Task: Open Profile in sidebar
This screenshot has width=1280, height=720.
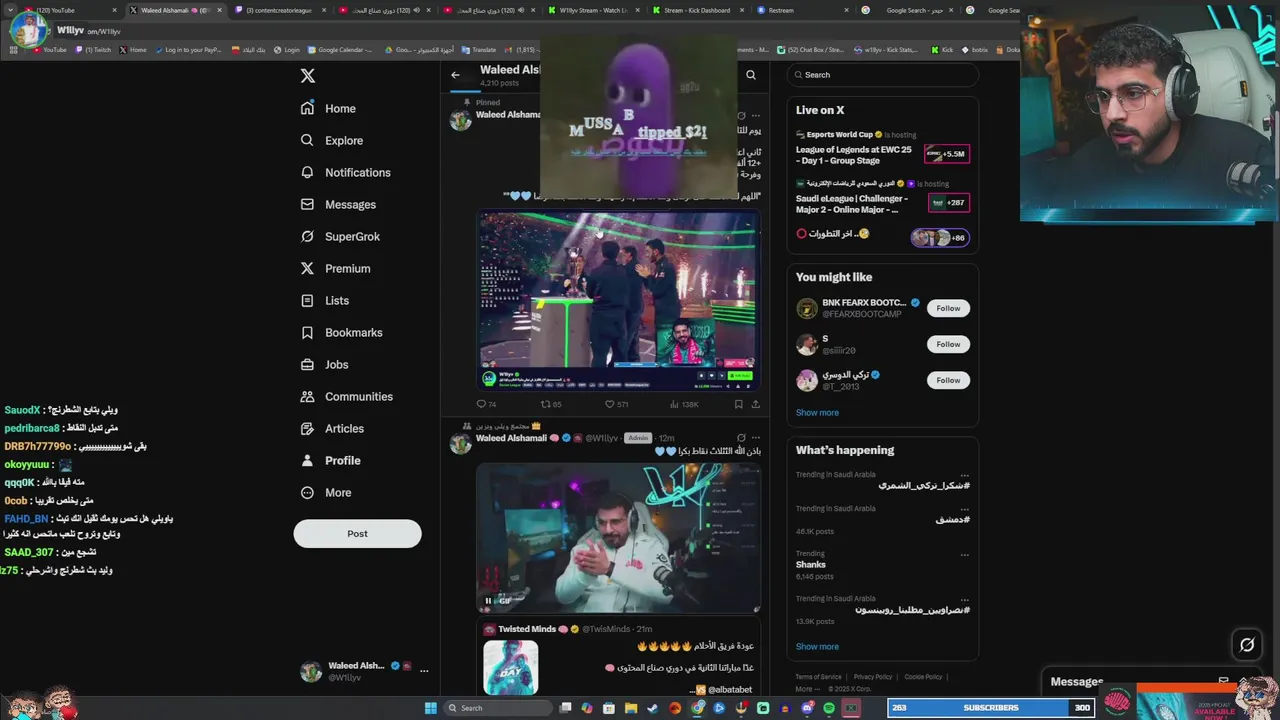Action: (x=330, y=460)
